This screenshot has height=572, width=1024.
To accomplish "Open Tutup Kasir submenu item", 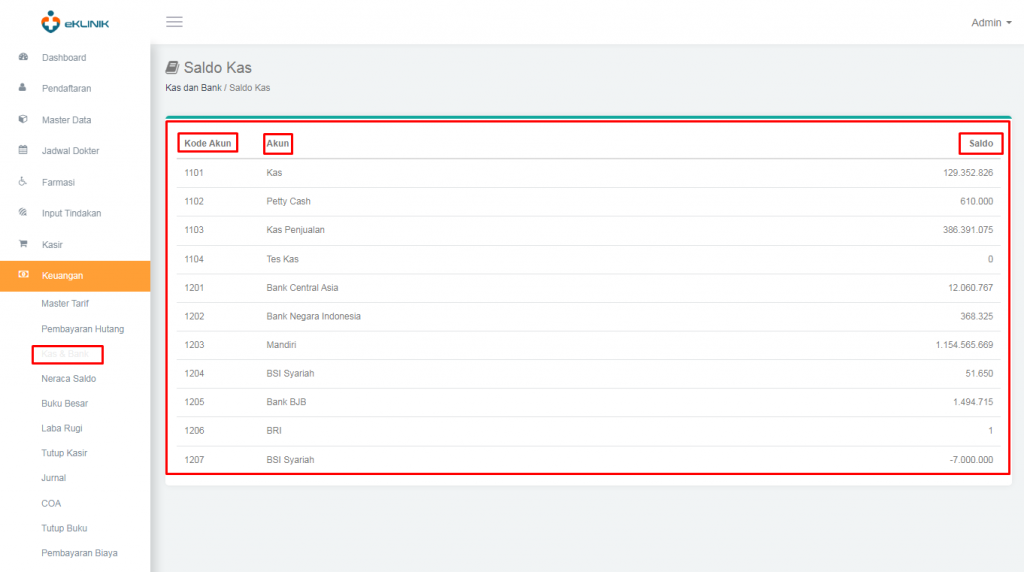I will 64,453.
